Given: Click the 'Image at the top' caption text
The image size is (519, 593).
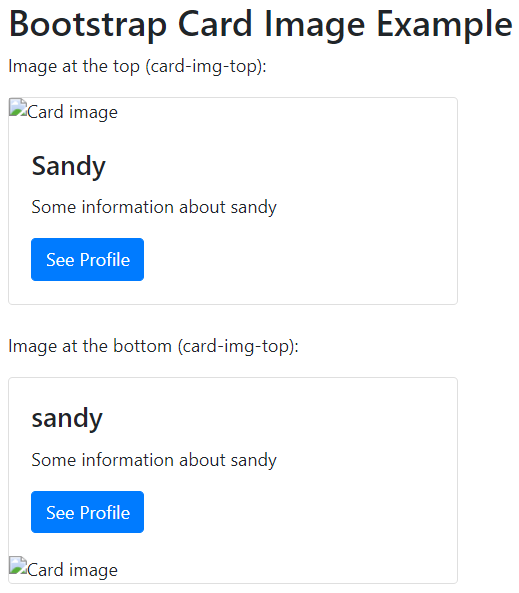Looking at the screenshot, I should click(x=74, y=66).
